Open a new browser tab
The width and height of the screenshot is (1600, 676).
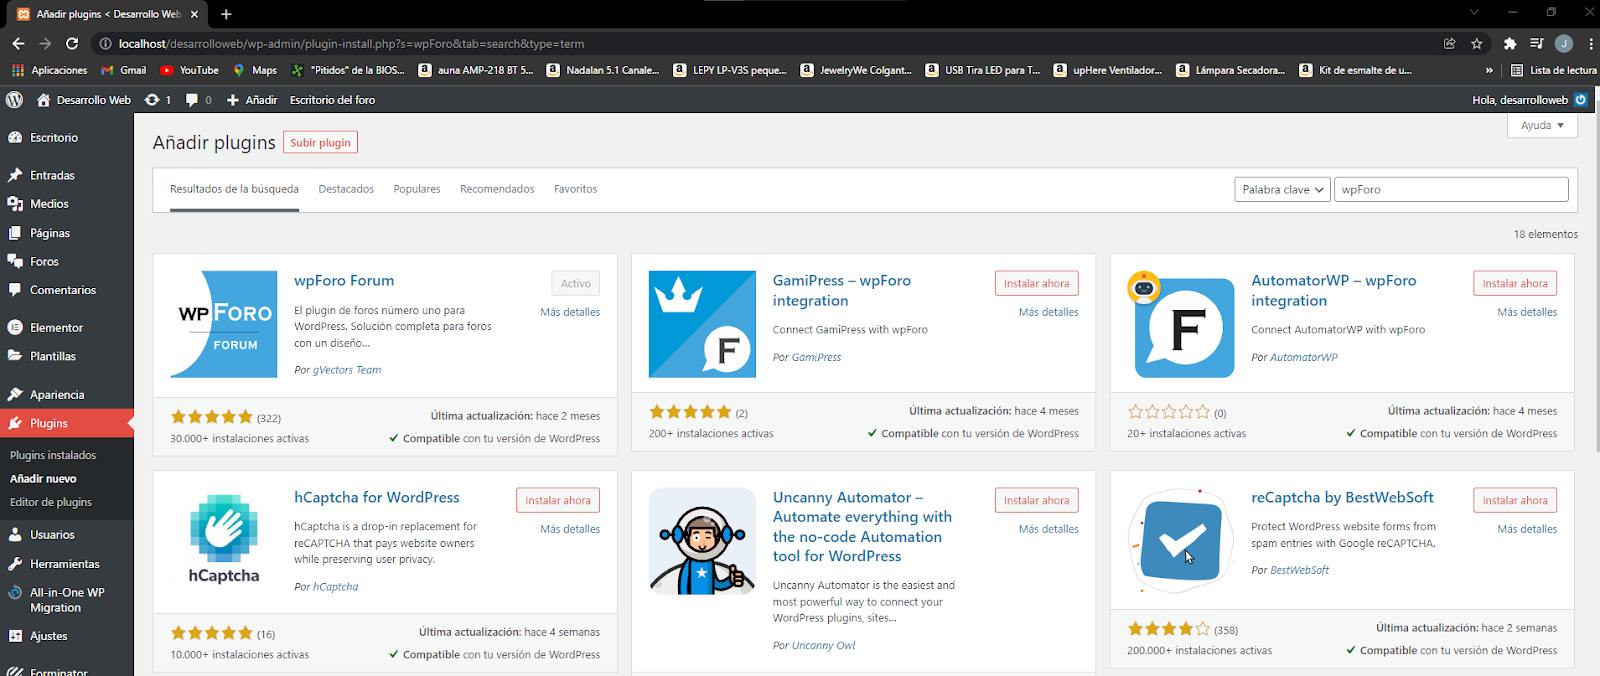pos(226,14)
